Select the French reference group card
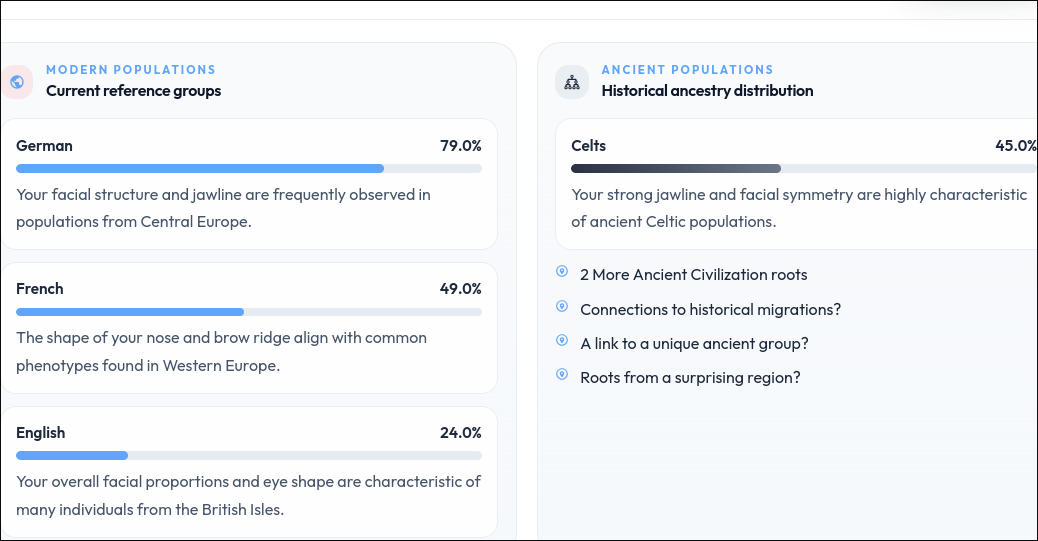The height and width of the screenshot is (541, 1038). [249, 328]
